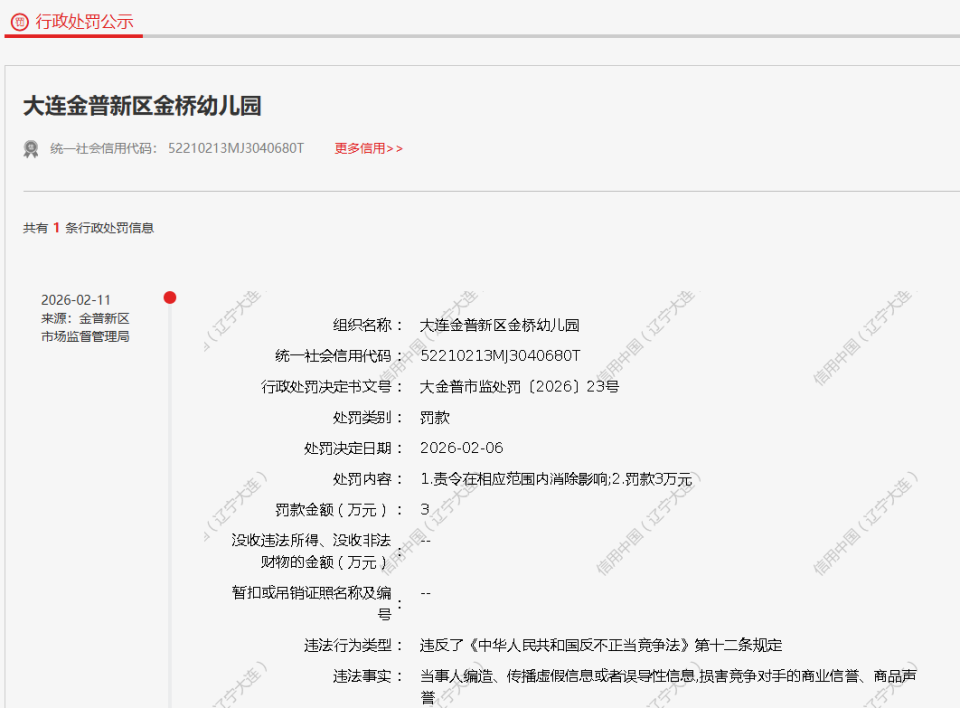Click the 处罚内容 text about 罚款3万元
This screenshot has width=960, height=708.
point(555,478)
